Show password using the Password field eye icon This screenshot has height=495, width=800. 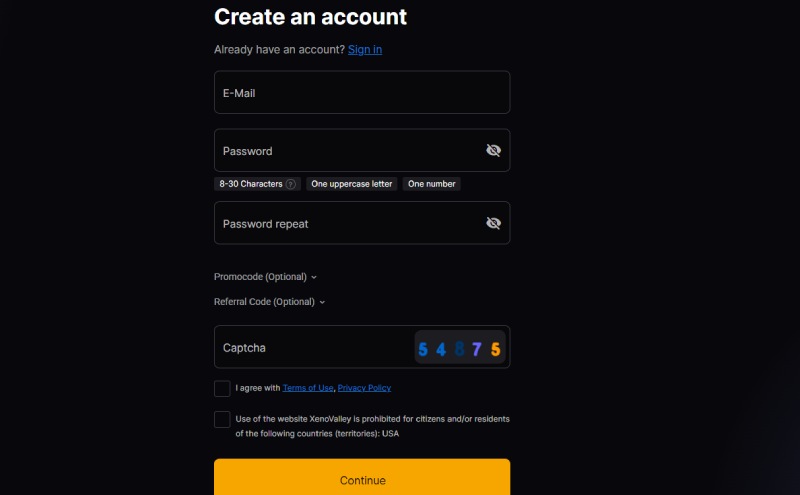click(x=493, y=150)
